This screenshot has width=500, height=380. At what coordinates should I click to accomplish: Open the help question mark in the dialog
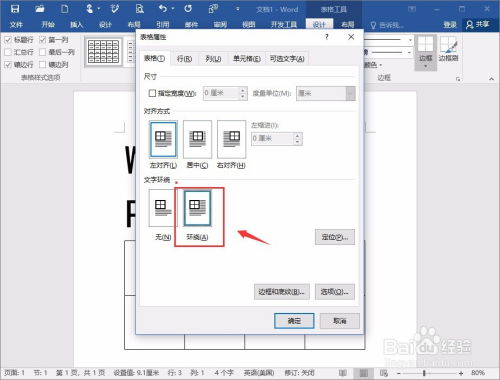[x=327, y=37]
